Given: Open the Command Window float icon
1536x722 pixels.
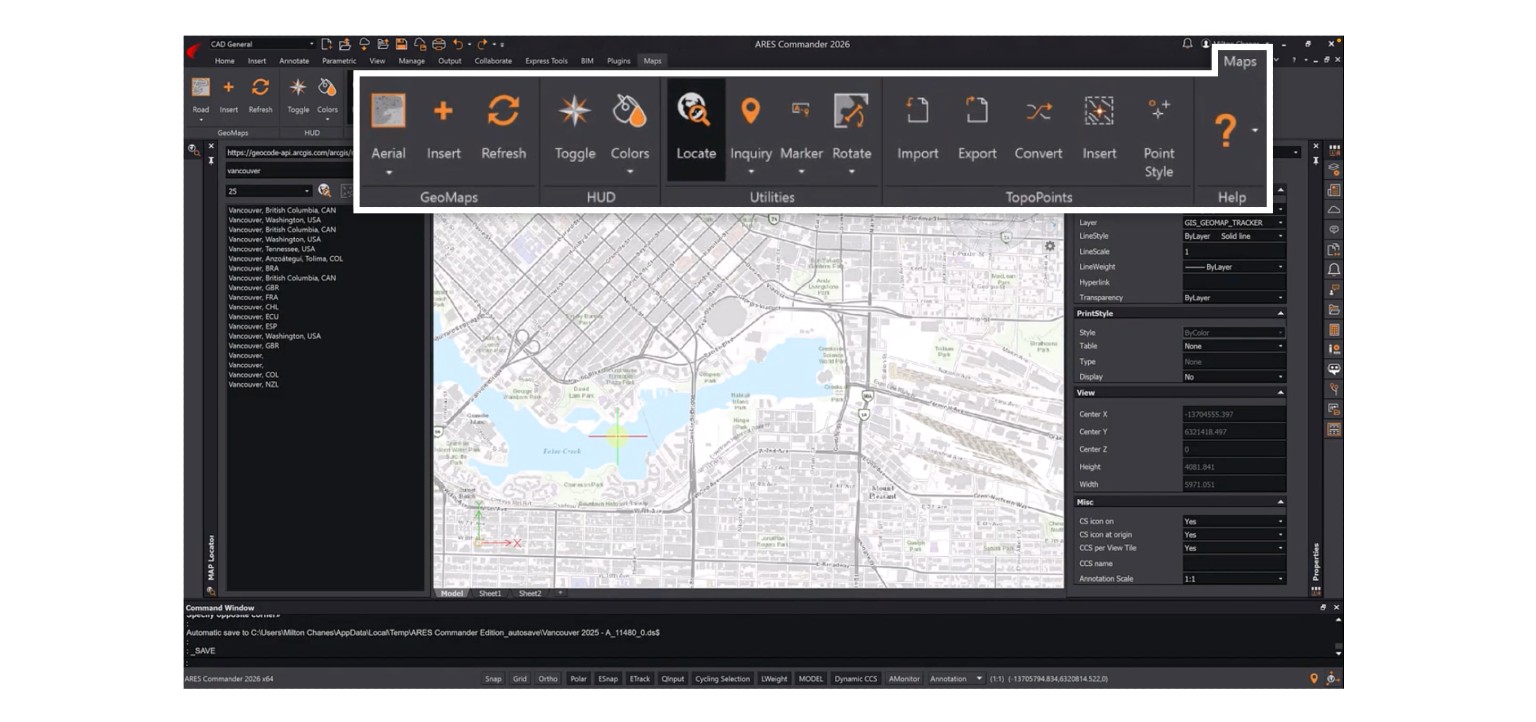Looking at the screenshot, I should click(1323, 607).
